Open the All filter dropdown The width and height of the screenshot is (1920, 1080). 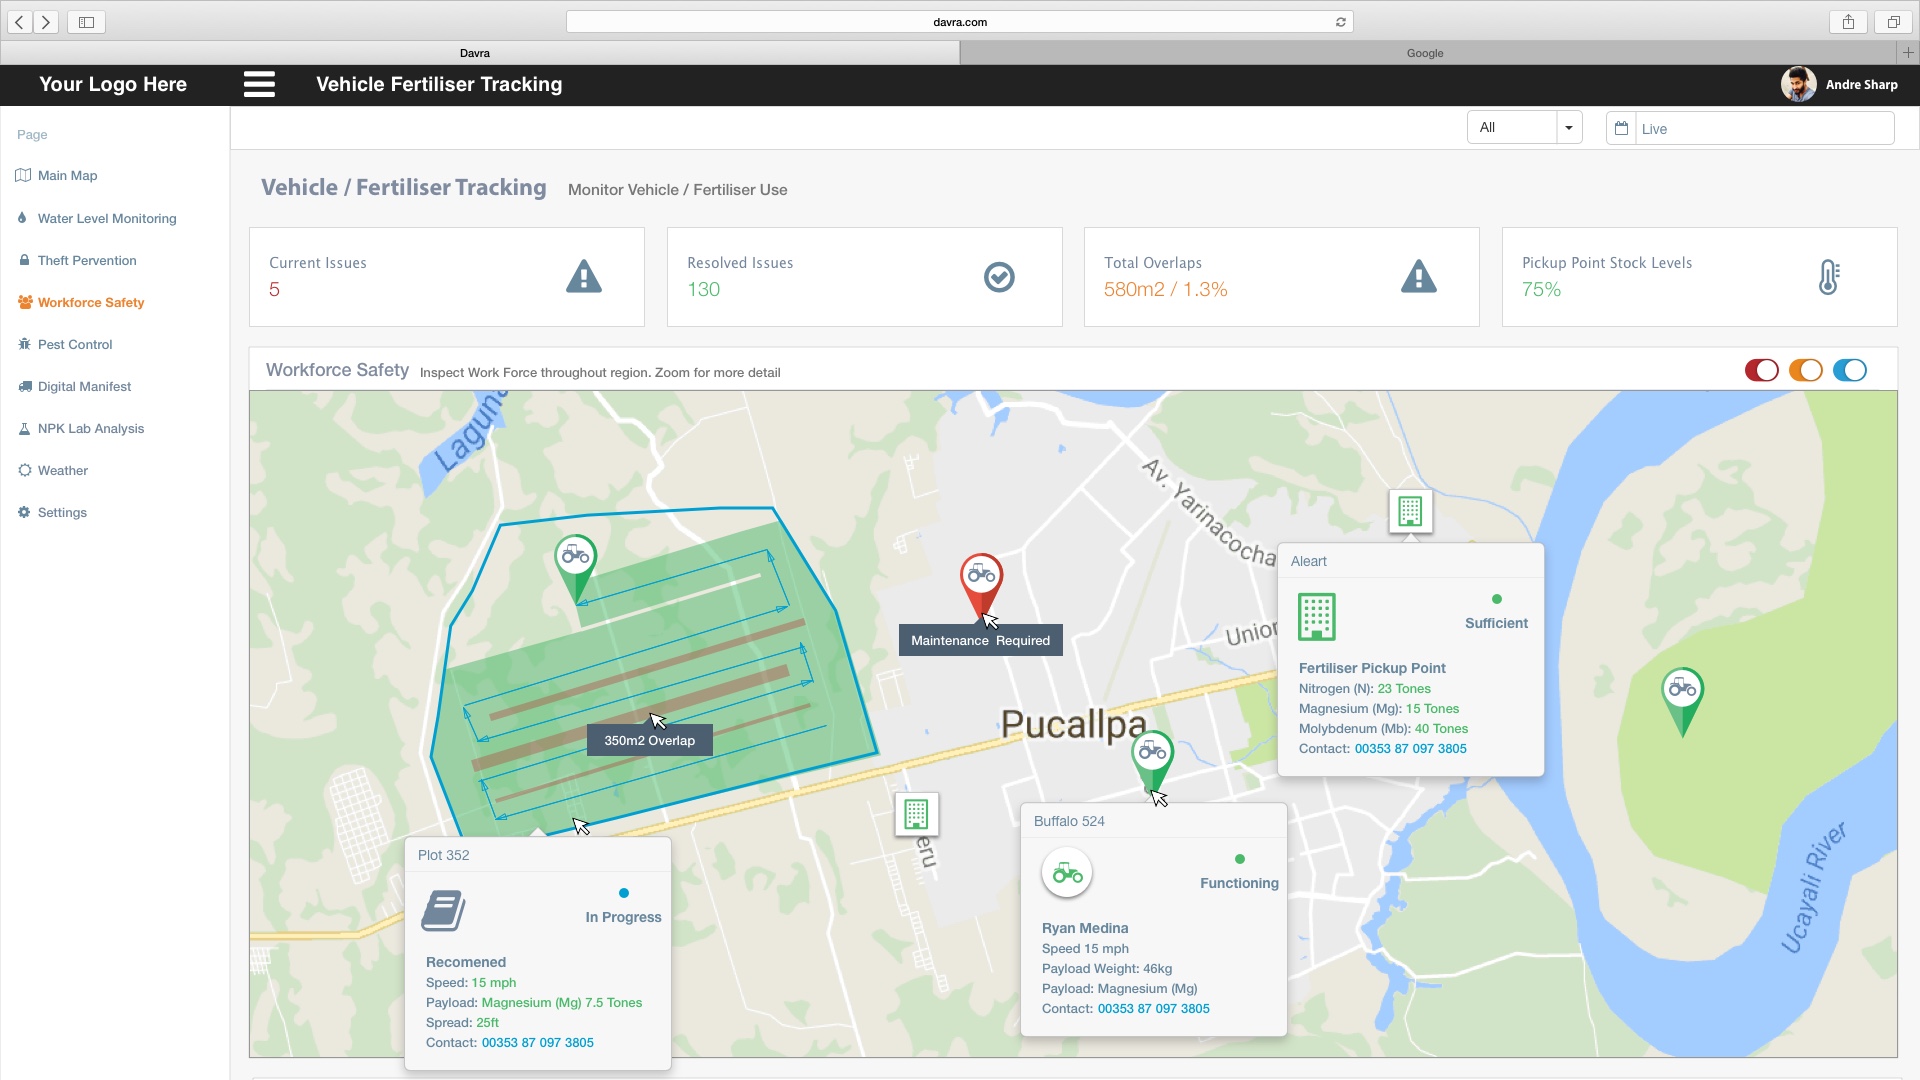point(1524,127)
